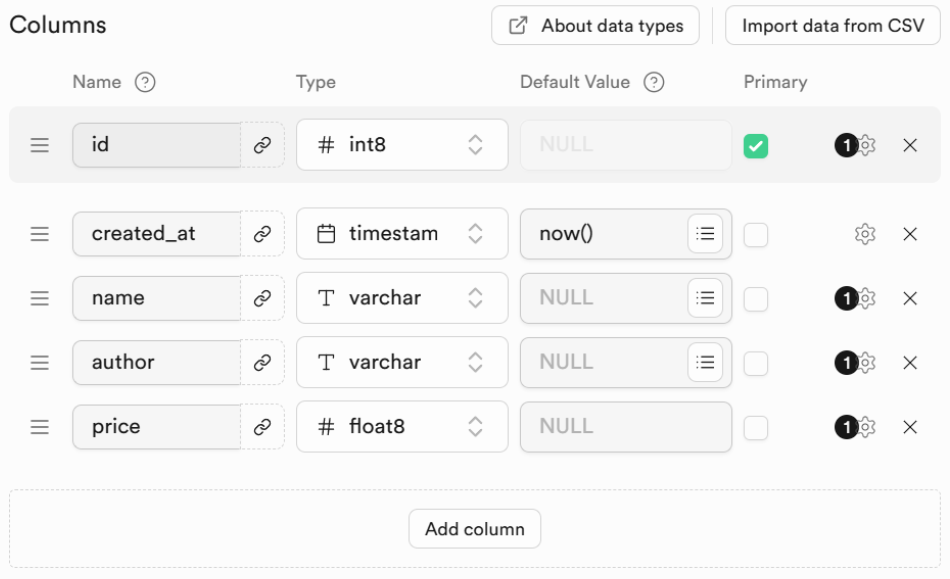Open the varchar type dropdown for name
The image size is (950, 579).
(402, 298)
